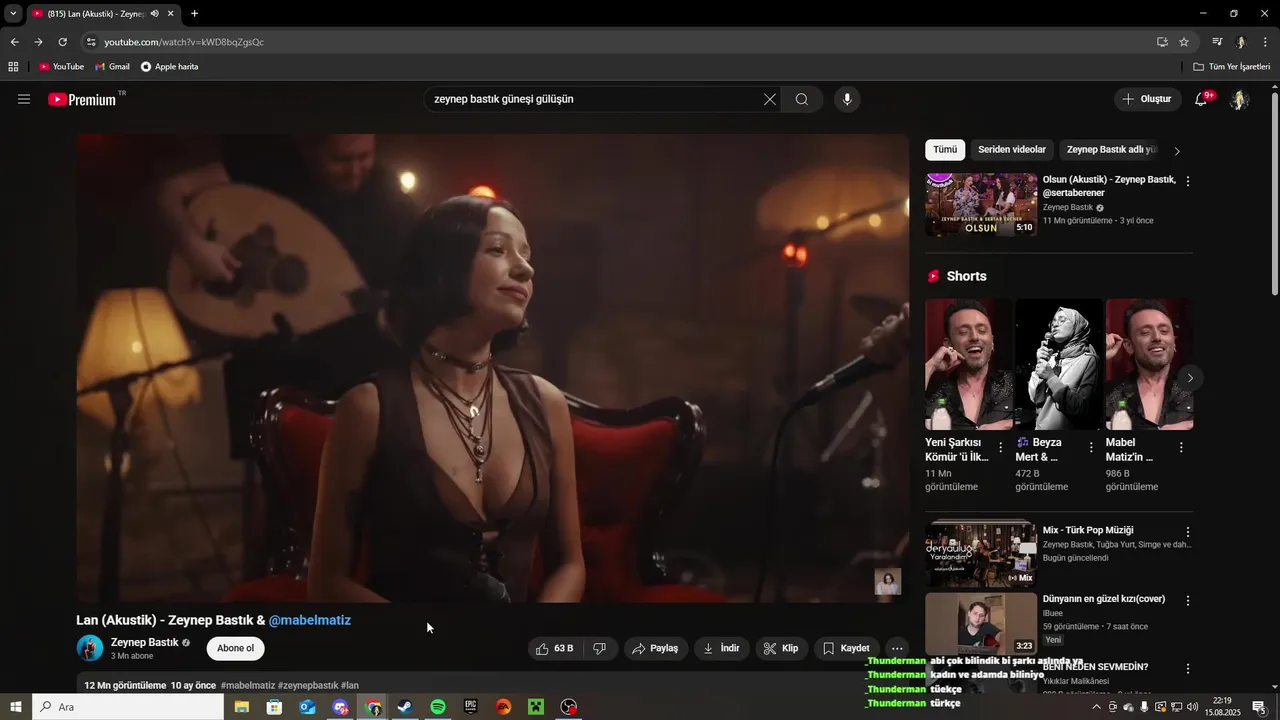Open options for Yeni Şarkısı Kömür short
Screen dimensions: 1280x720
[x=1001, y=447]
